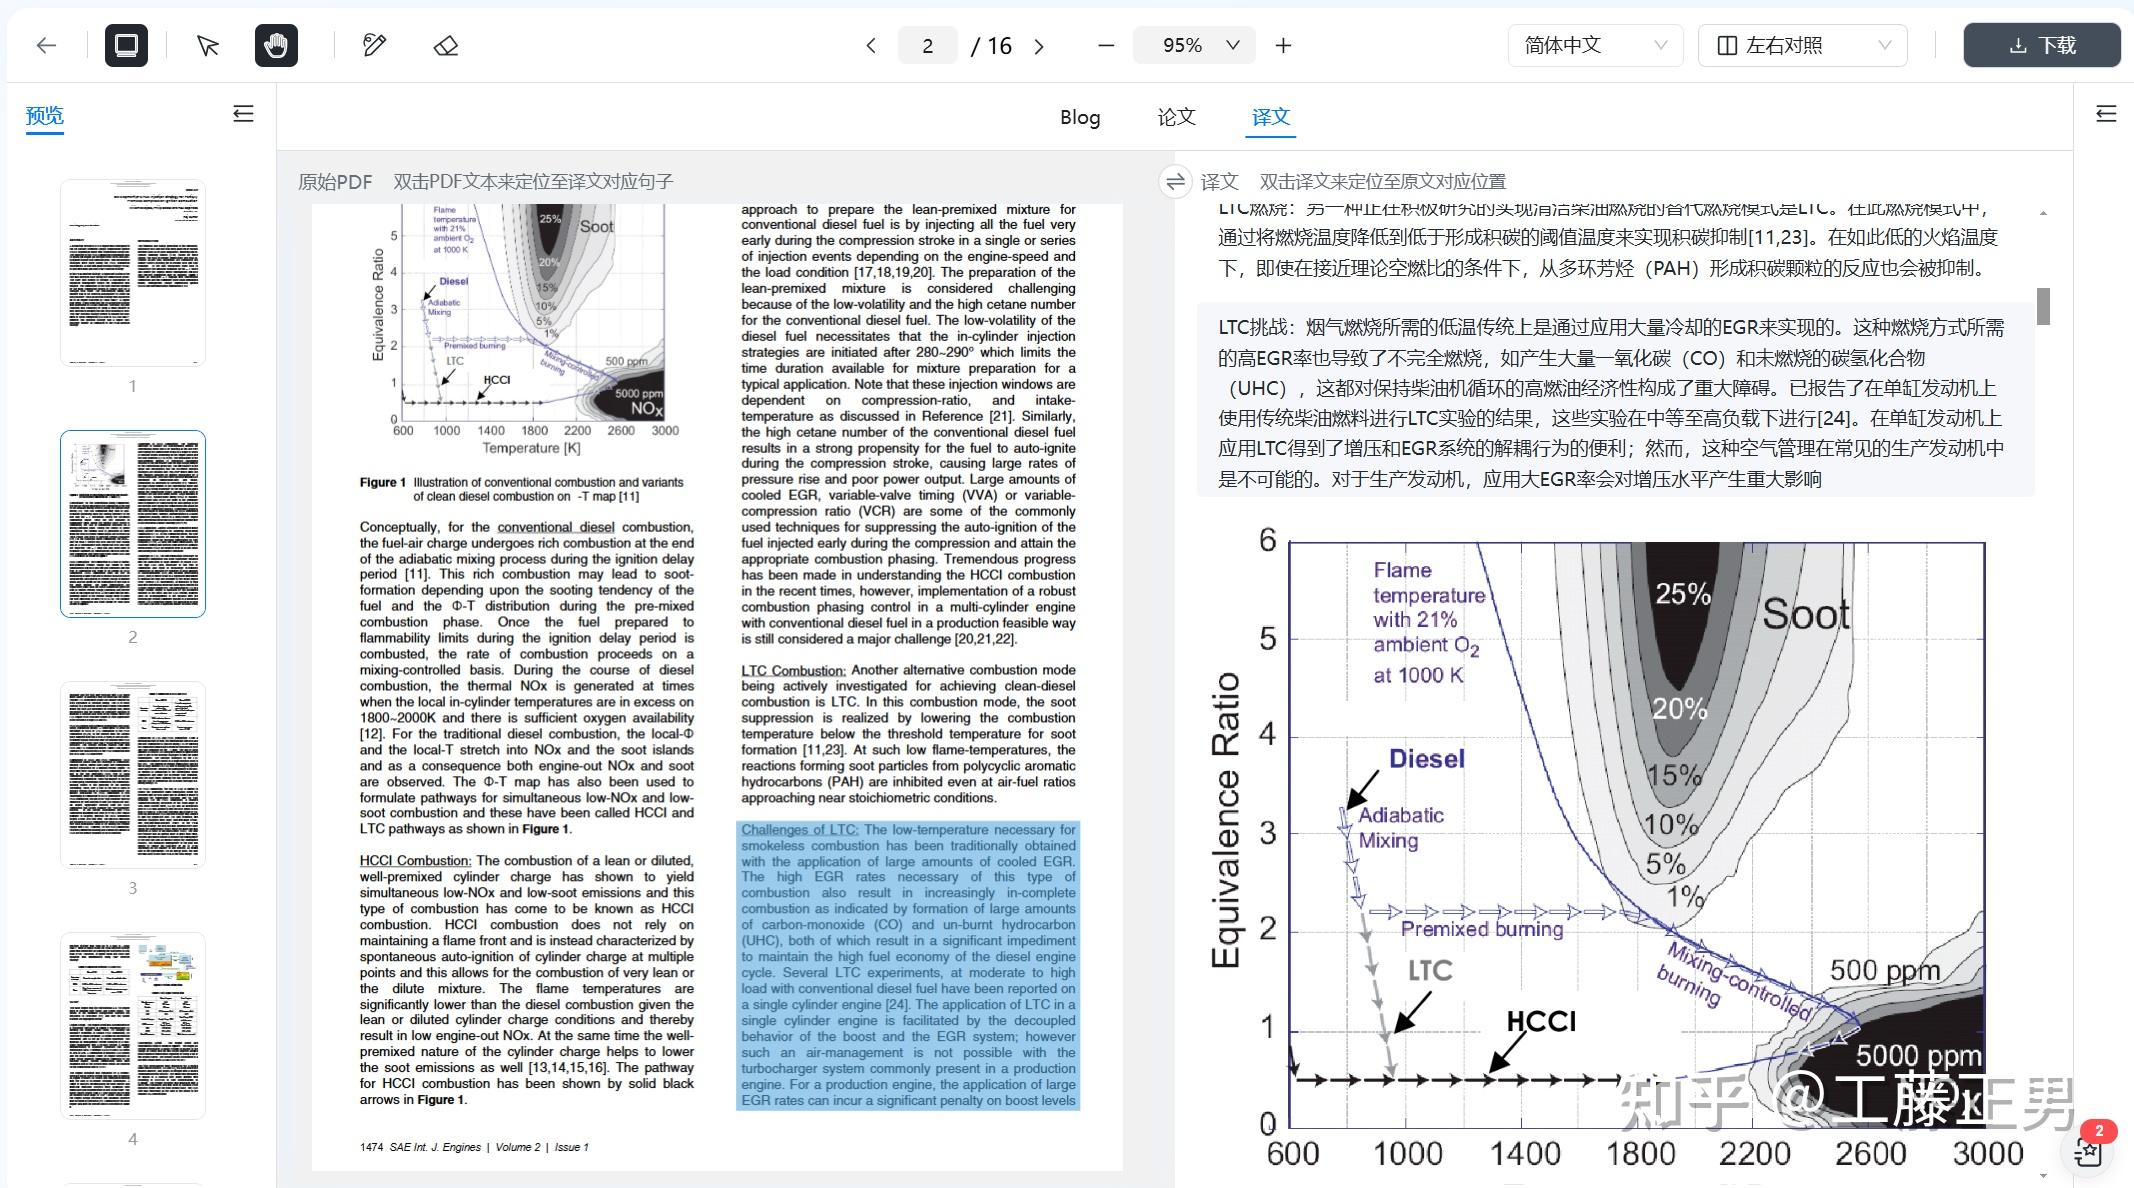The image size is (2134, 1188).
Task: Click the 'conventional diesel' underlined text
Action: tap(556, 527)
